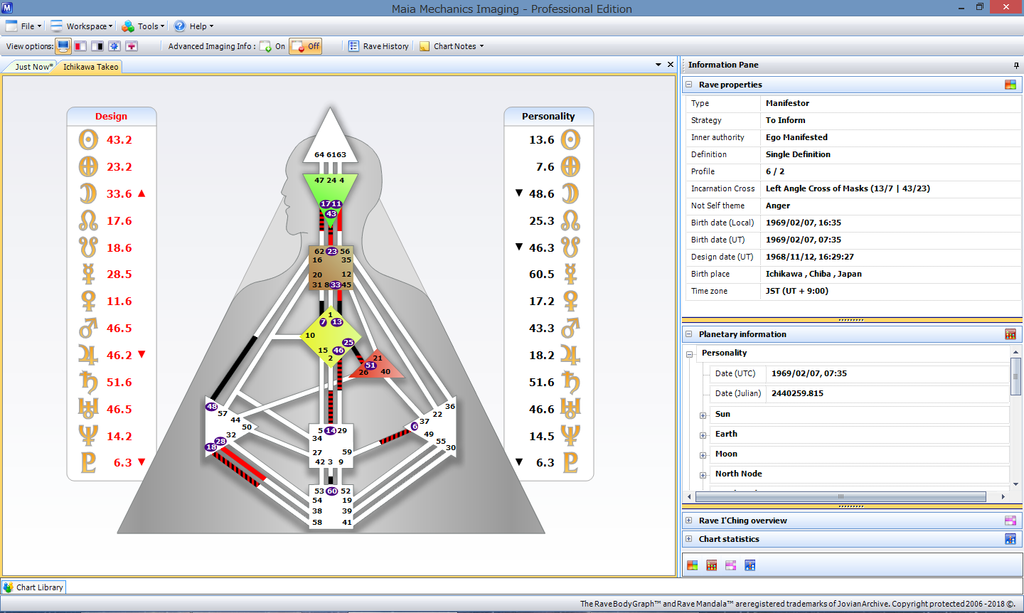
Task: Select the red left-panel view option
Action: click(x=80, y=46)
